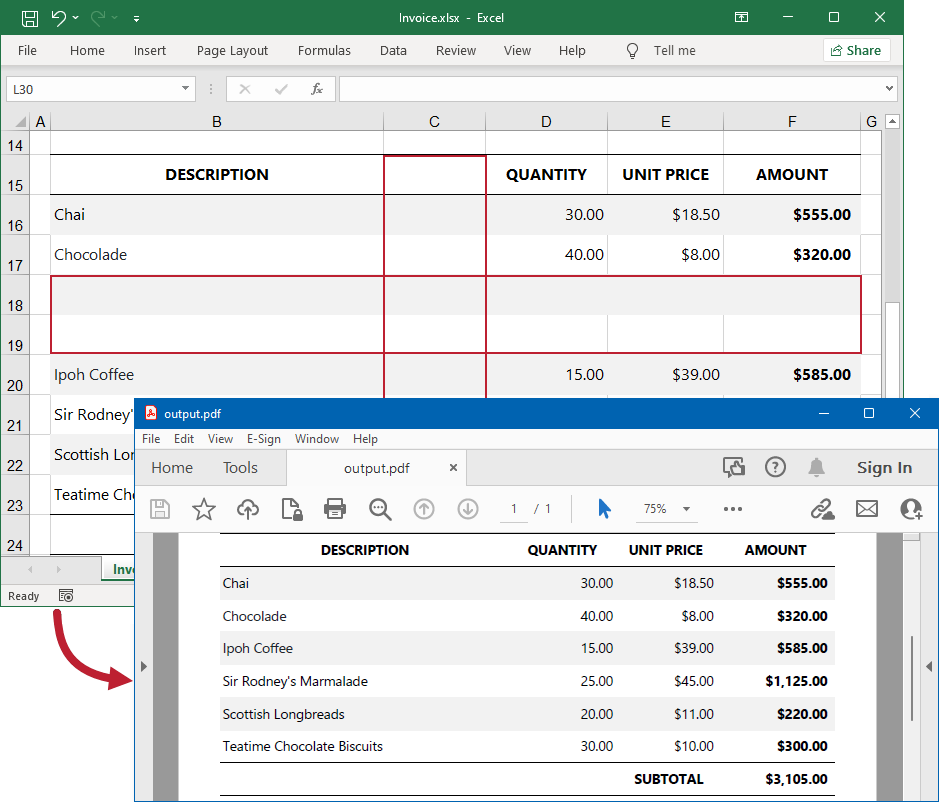Upload the PDF to Adobe cloud storage
Screen dimensions: 939x802
pos(247,509)
